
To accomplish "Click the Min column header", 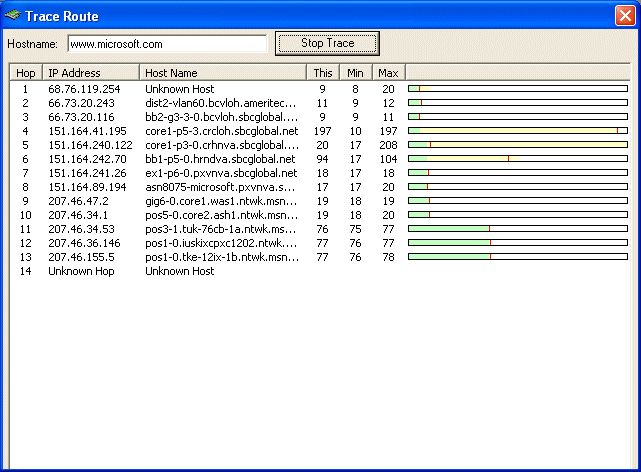I will coord(355,73).
